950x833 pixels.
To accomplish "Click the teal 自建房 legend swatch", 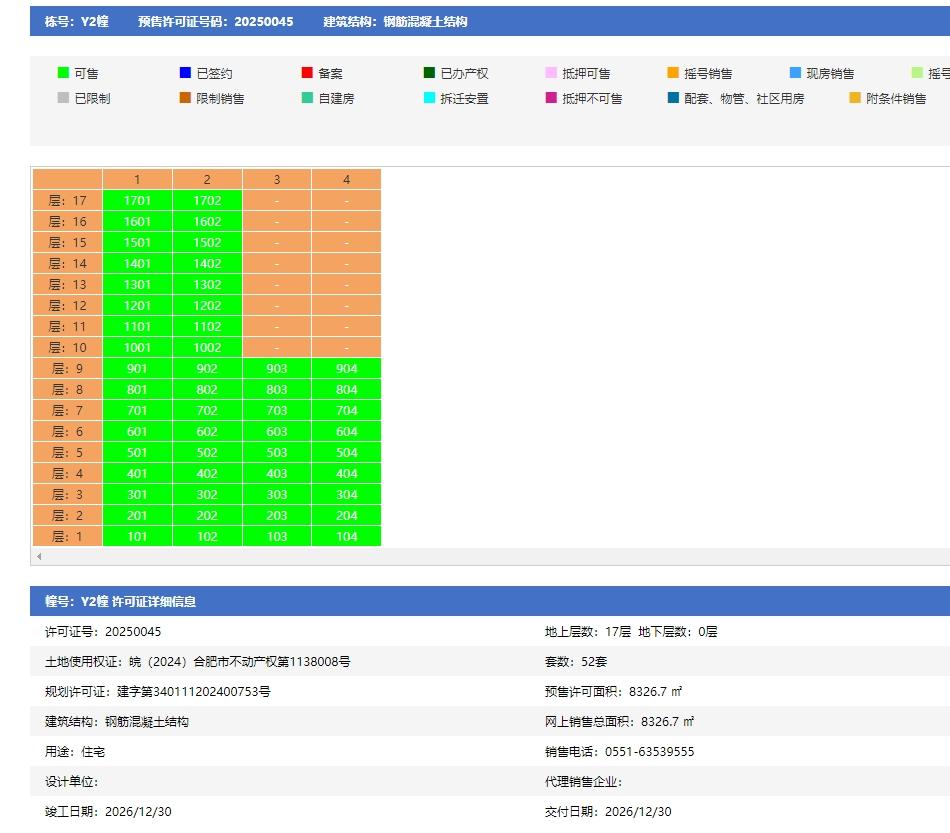I will 307,98.
